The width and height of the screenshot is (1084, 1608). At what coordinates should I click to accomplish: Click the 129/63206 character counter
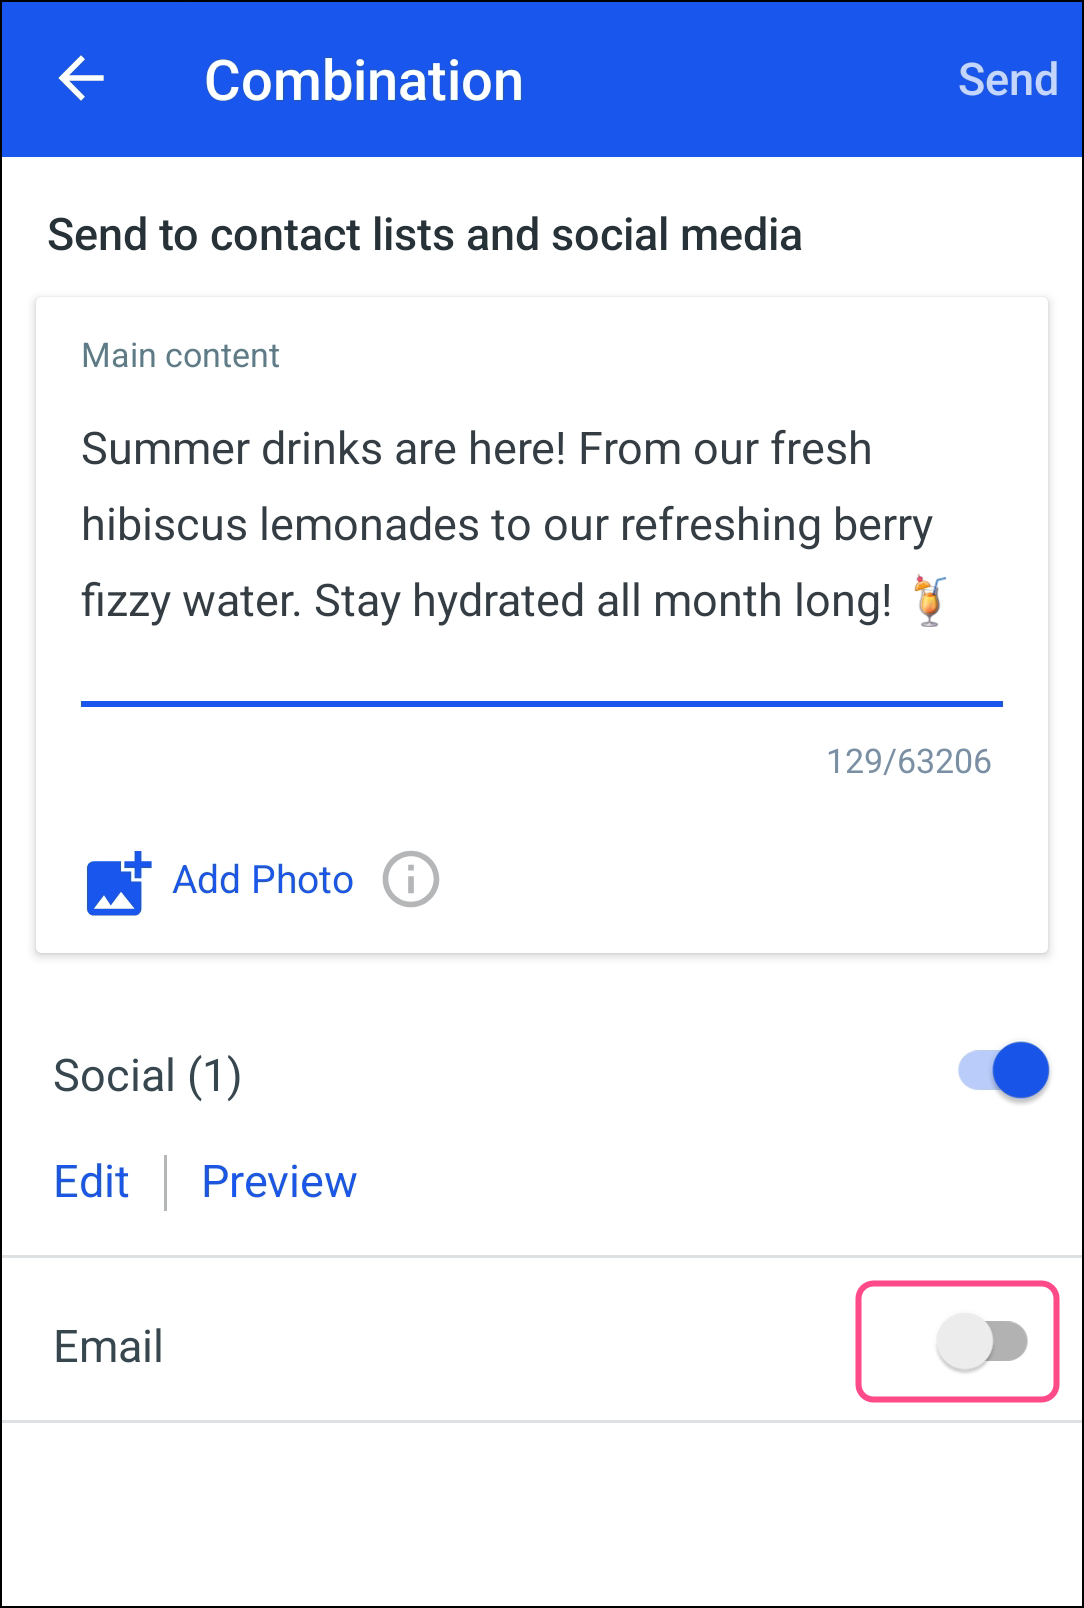[908, 762]
